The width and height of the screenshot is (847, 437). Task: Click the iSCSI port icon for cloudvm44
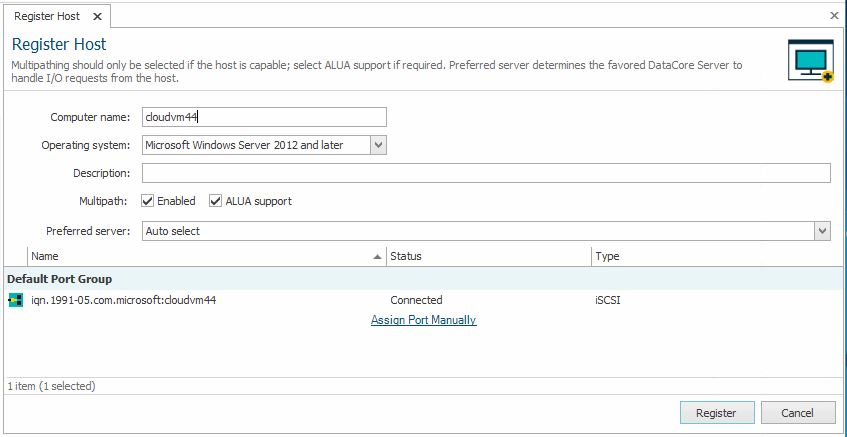(x=15, y=300)
